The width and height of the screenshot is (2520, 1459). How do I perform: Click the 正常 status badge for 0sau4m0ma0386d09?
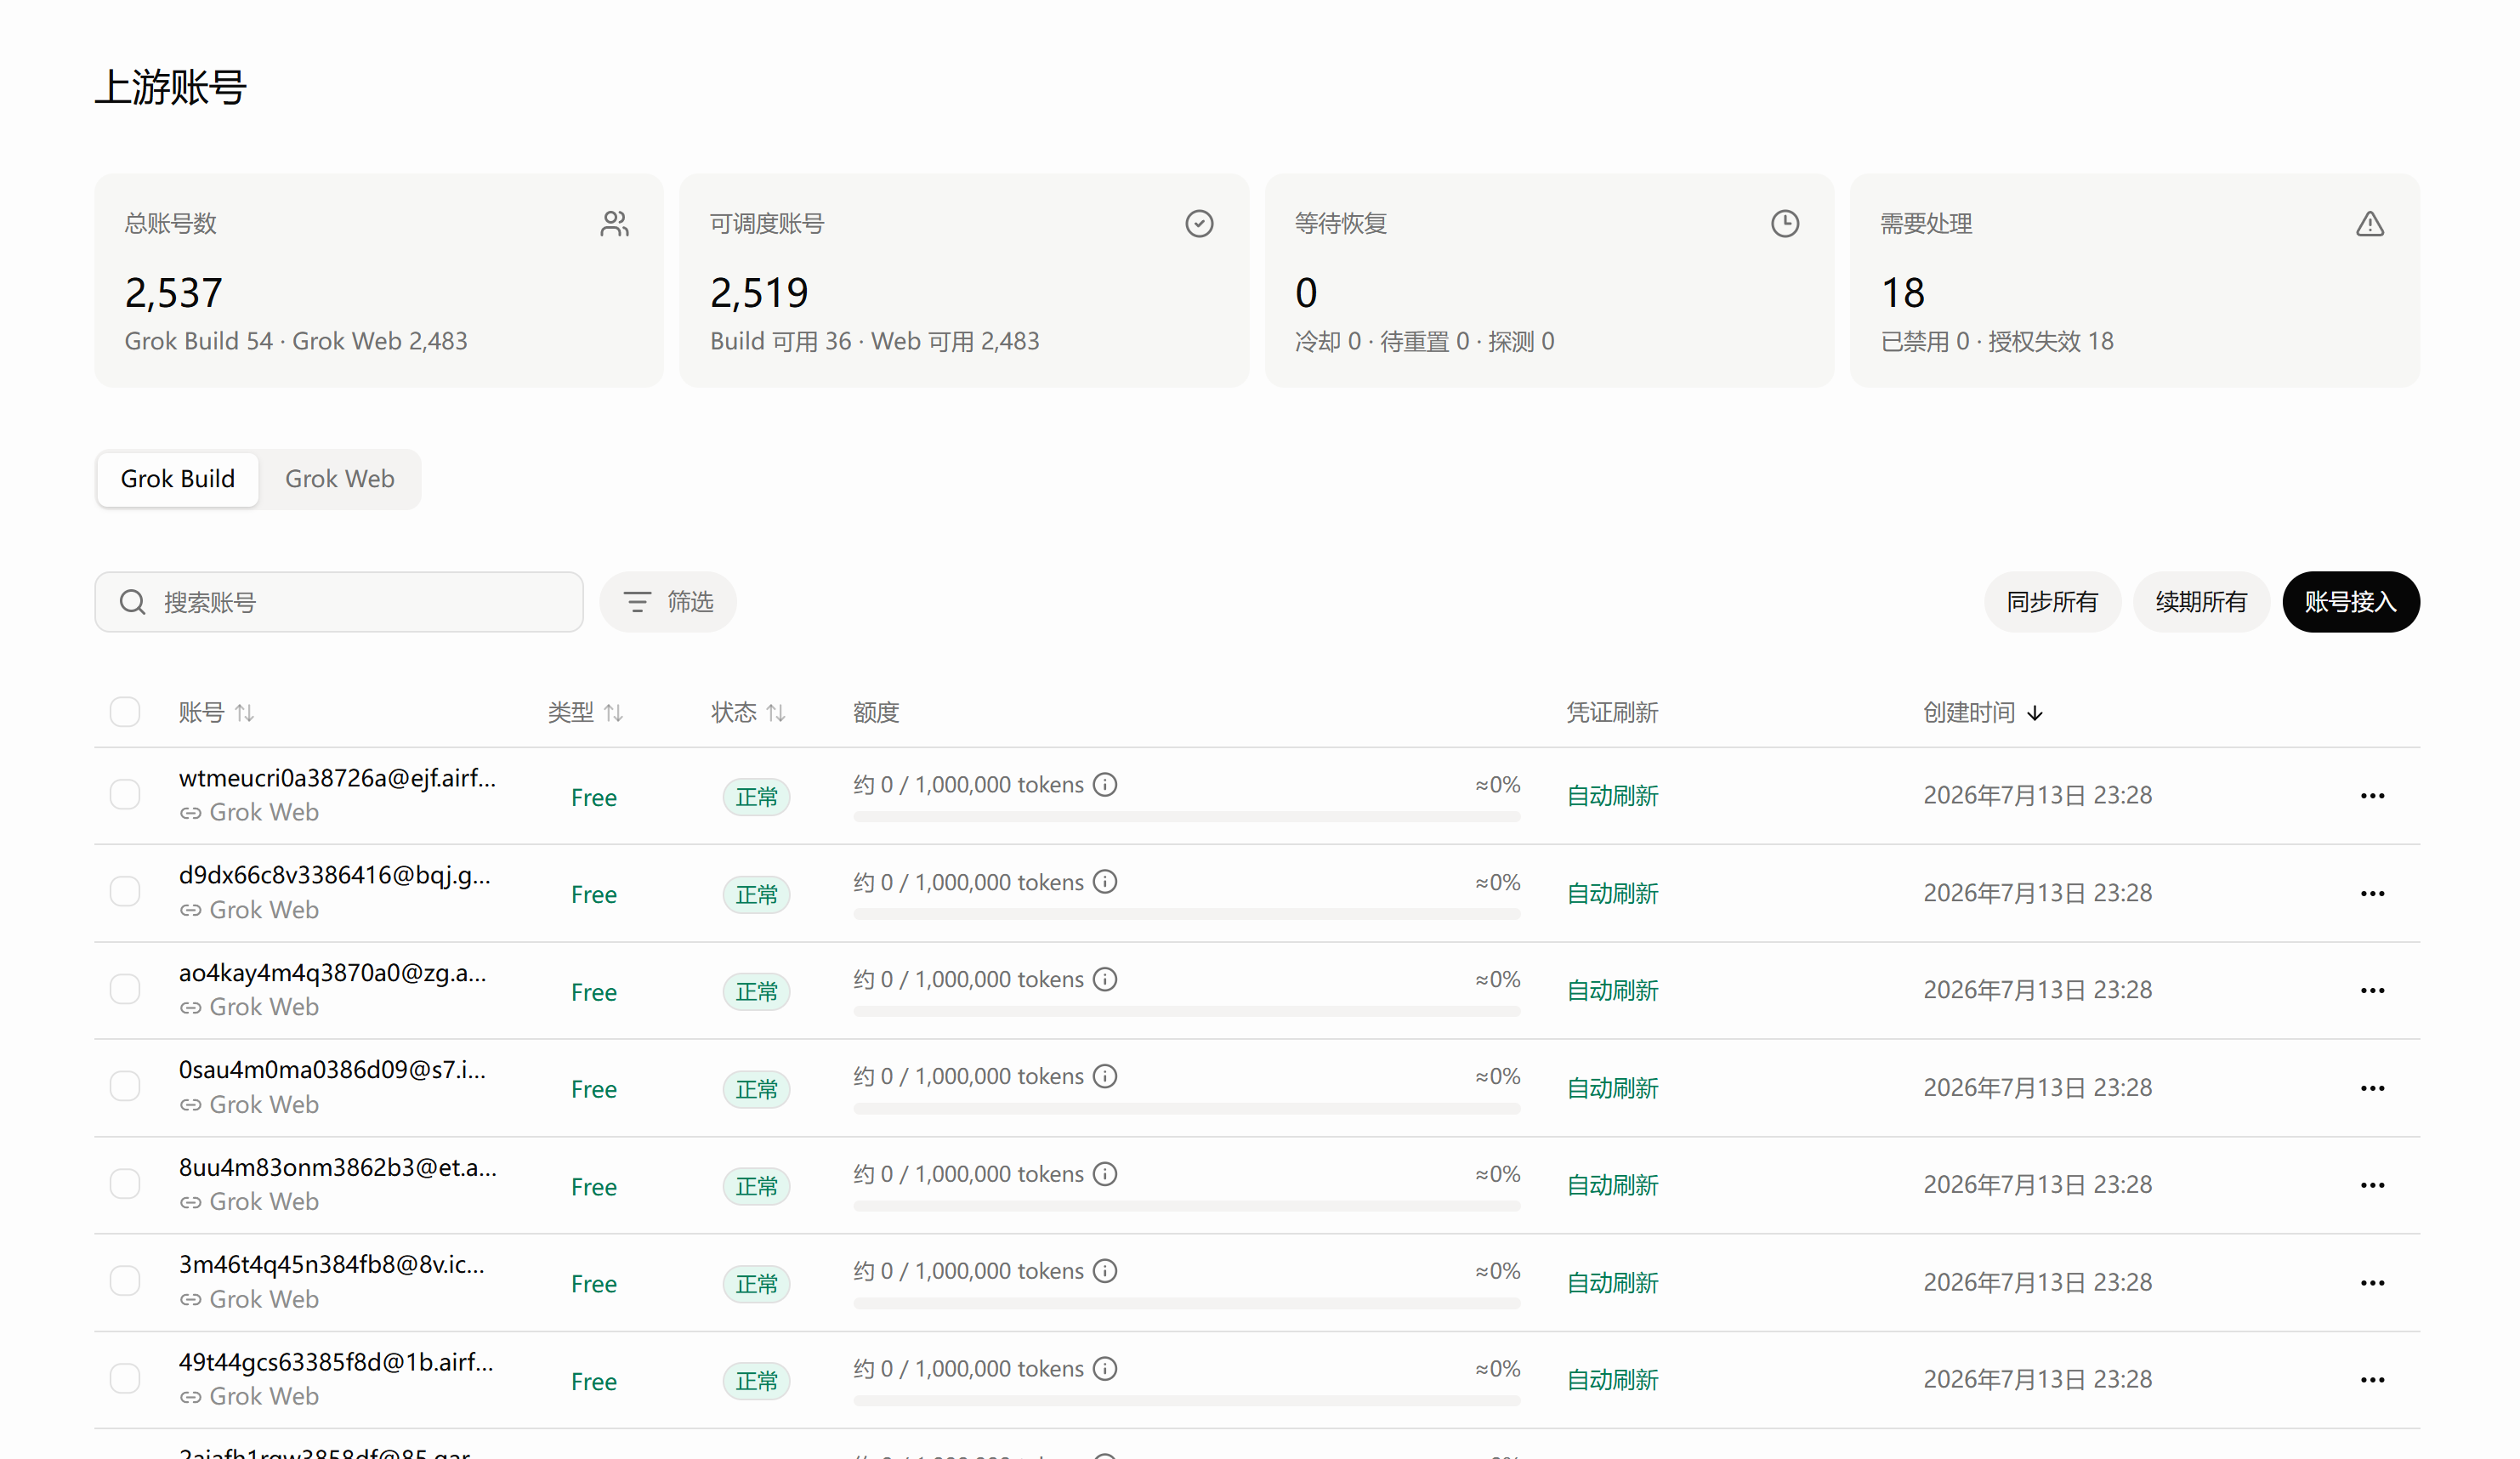click(x=757, y=1089)
